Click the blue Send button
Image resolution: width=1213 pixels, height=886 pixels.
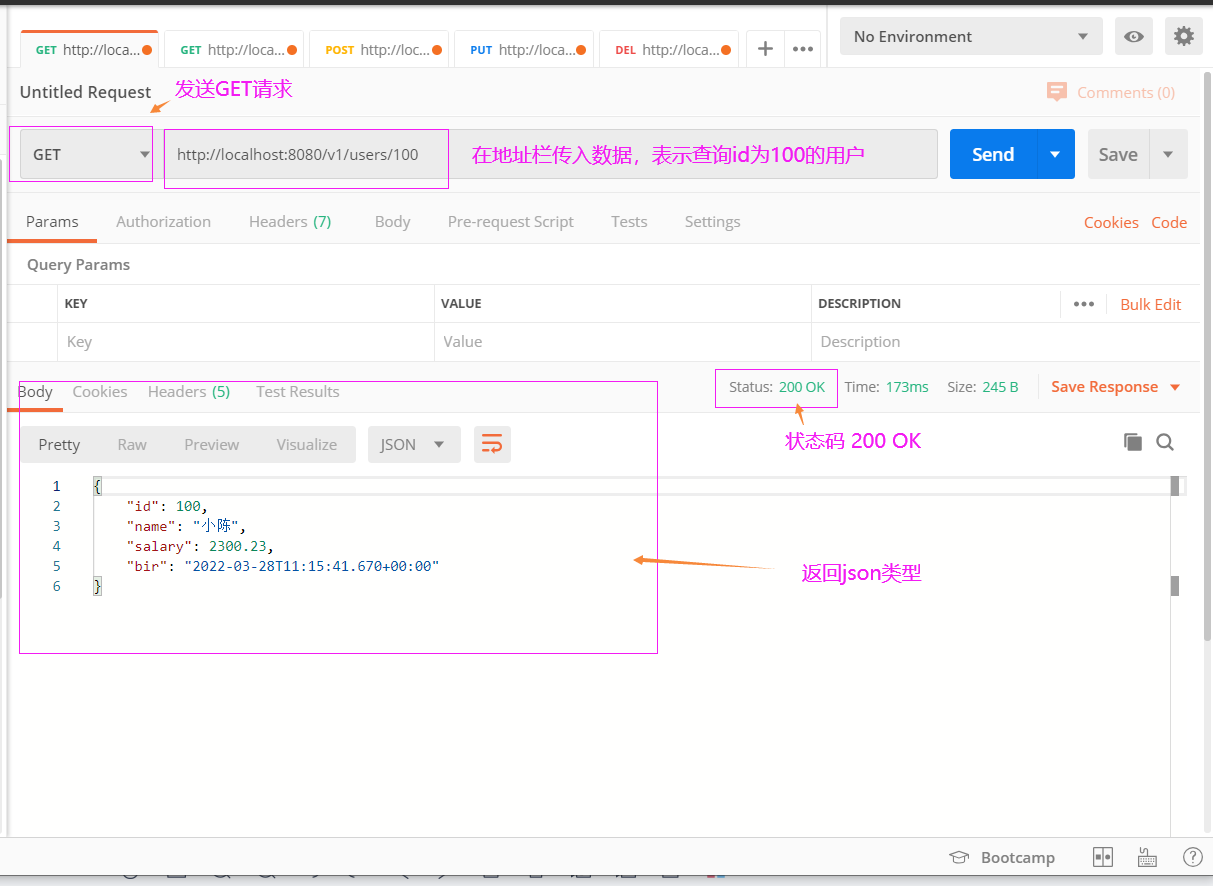tap(993, 154)
